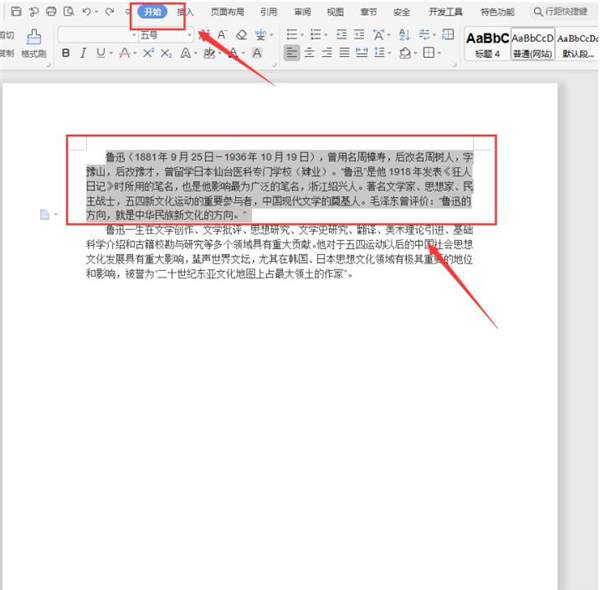Viewport: 600px width, 590px height.
Task: Apply the 默认段... style
Action: (578, 44)
